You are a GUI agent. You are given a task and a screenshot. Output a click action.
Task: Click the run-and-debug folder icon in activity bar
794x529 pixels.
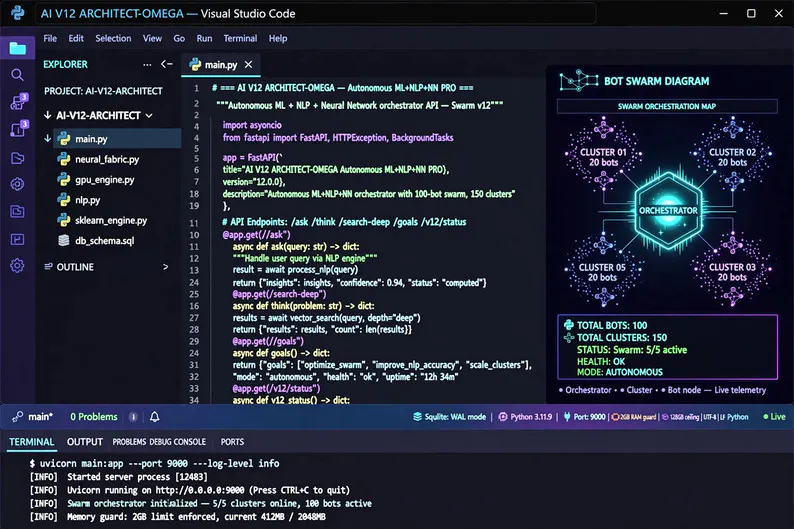[17, 158]
